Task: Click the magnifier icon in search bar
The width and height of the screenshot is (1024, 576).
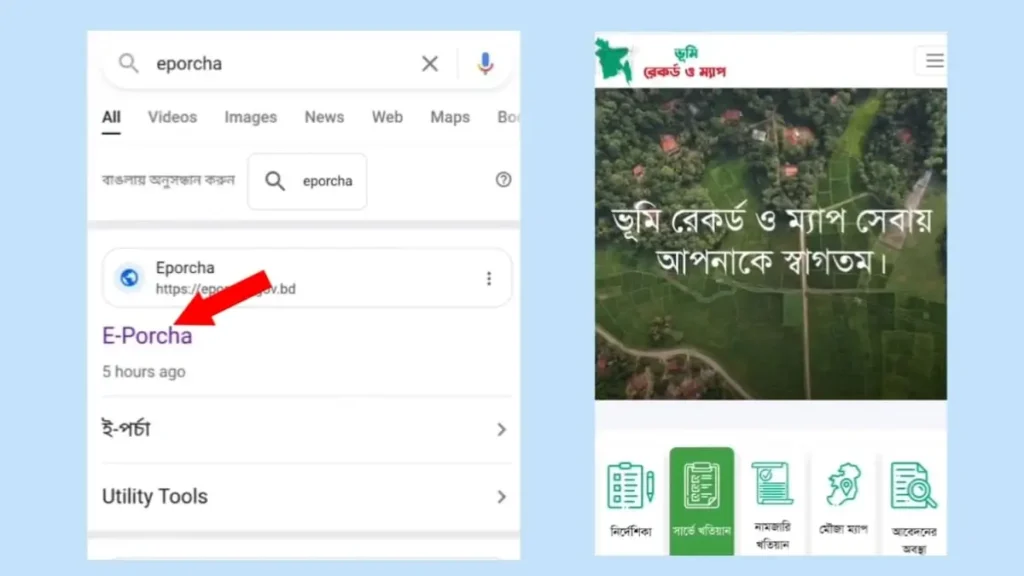Action: [x=129, y=64]
